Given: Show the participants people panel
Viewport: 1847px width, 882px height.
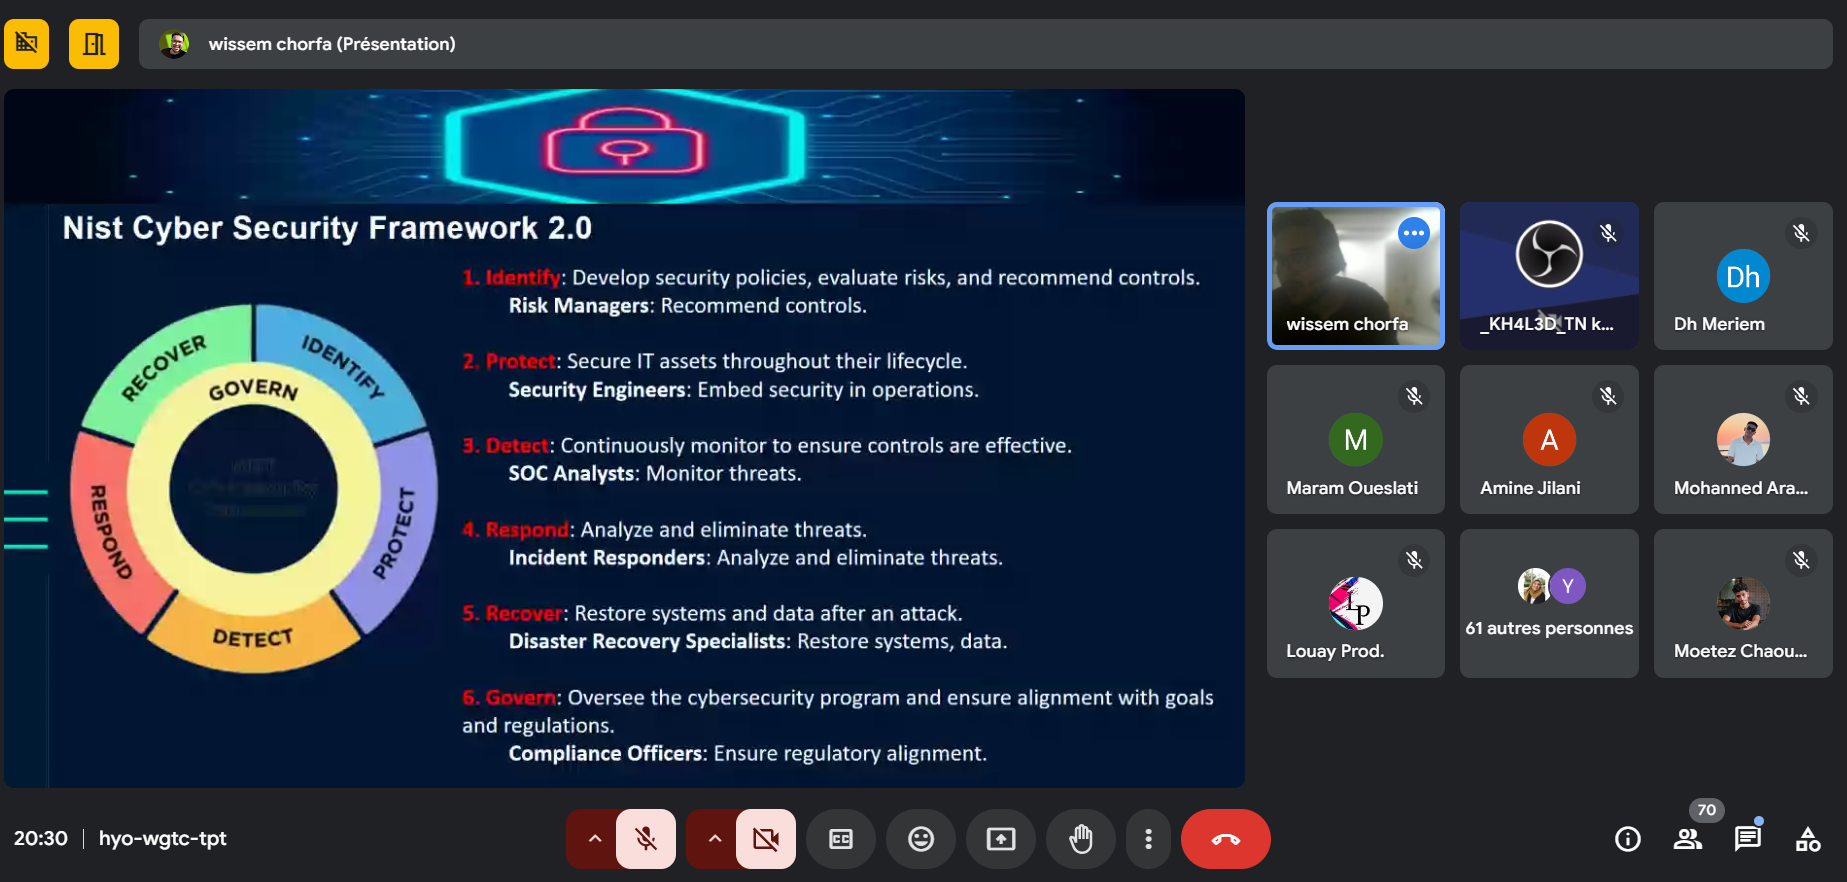Looking at the screenshot, I should pos(1688,839).
